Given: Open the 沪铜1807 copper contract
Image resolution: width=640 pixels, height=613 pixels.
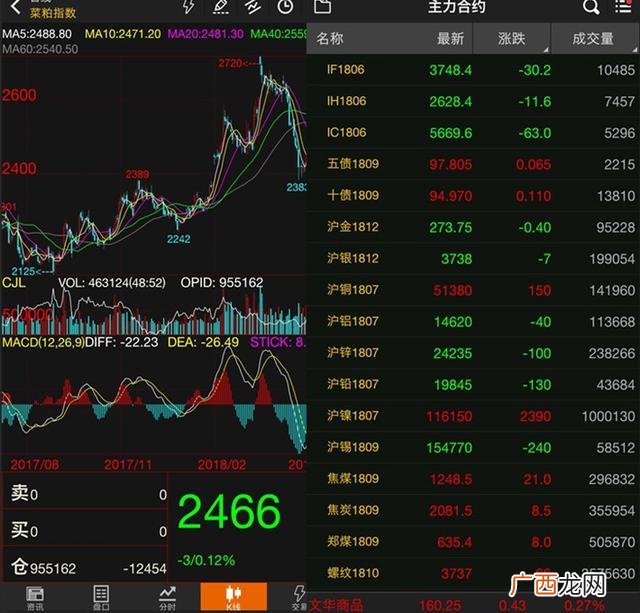Looking at the screenshot, I should click(473, 290).
